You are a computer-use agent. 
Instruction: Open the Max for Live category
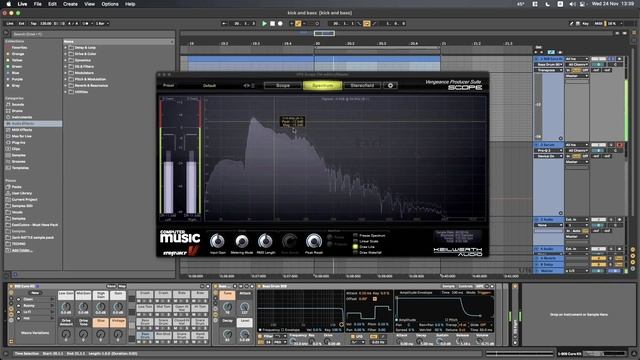(x=21, y=136)
